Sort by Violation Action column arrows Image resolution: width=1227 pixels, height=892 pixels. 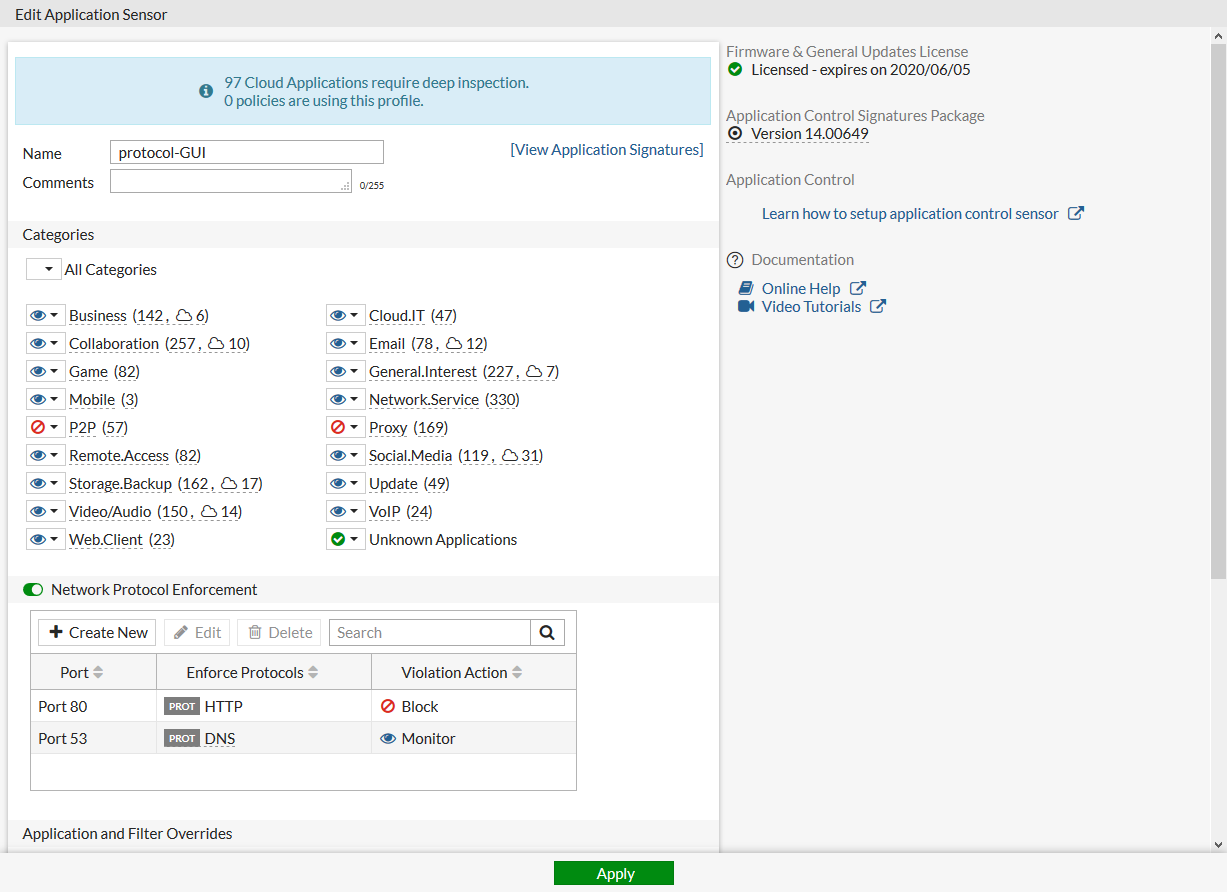tap(517, 673)
